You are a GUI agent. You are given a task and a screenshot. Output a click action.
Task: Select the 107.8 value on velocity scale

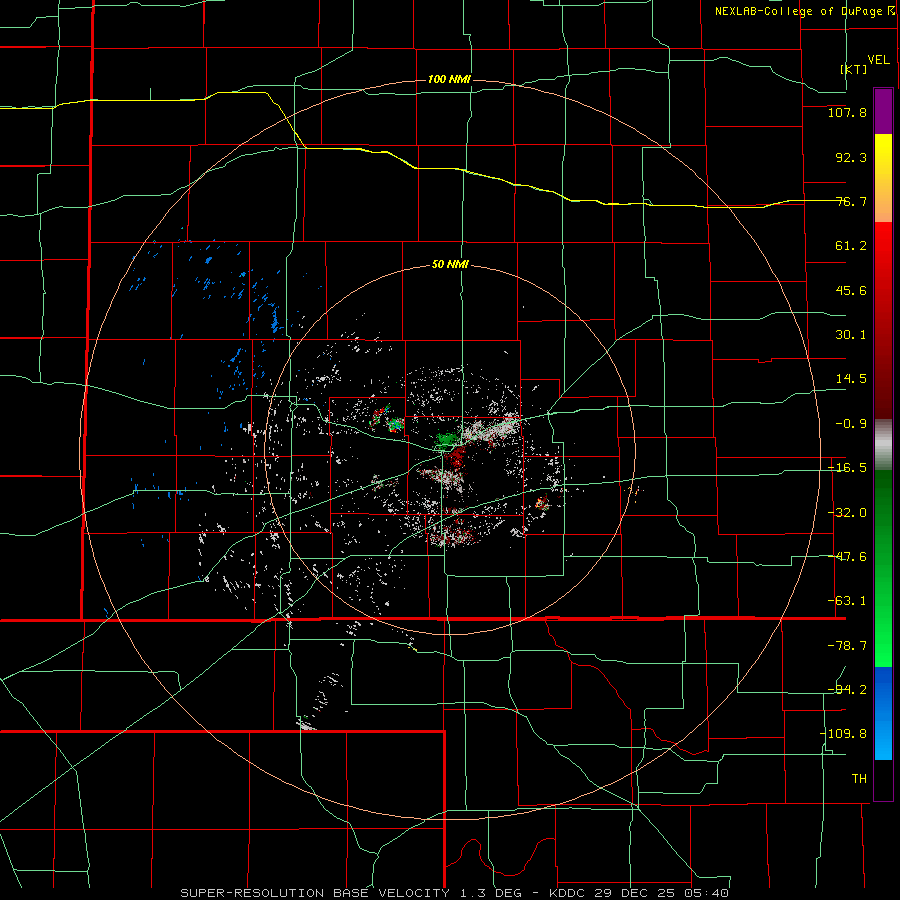coord(847,112)
